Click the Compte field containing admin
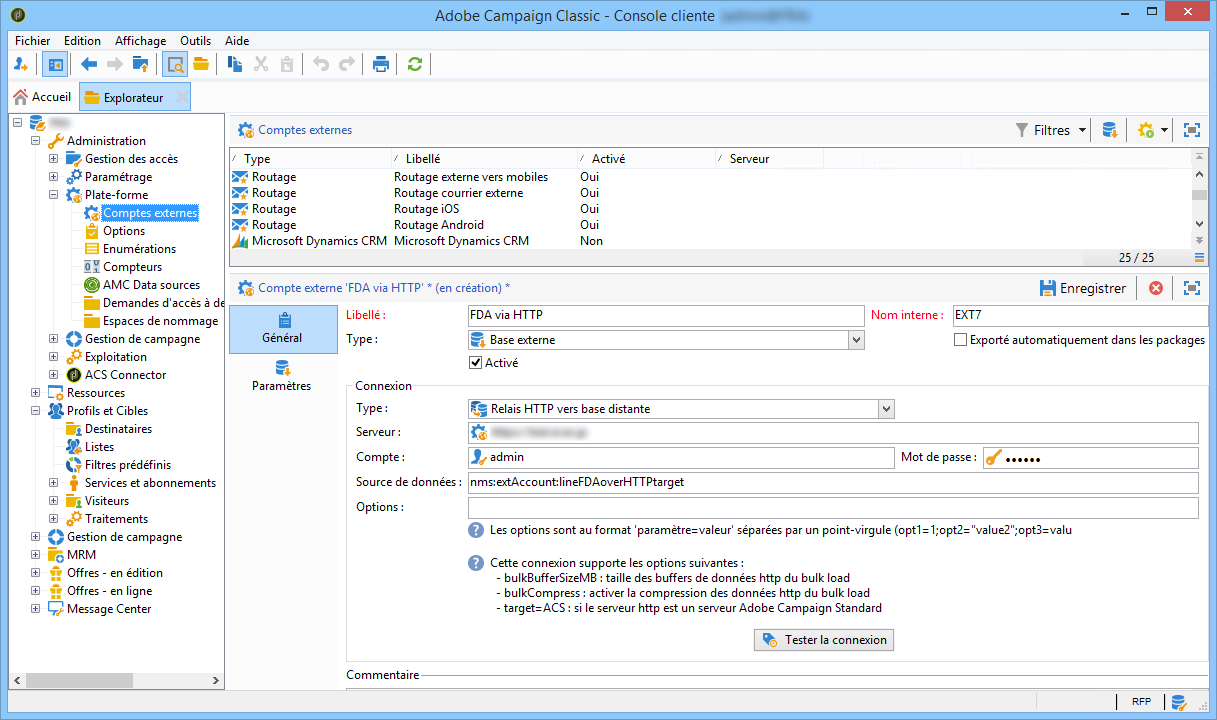The image size is (1217, 720). (x=681, y=458)
